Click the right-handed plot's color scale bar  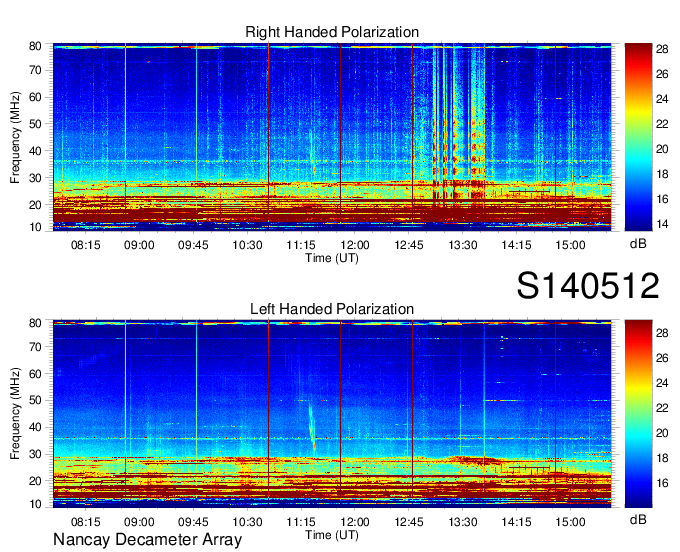638,137
